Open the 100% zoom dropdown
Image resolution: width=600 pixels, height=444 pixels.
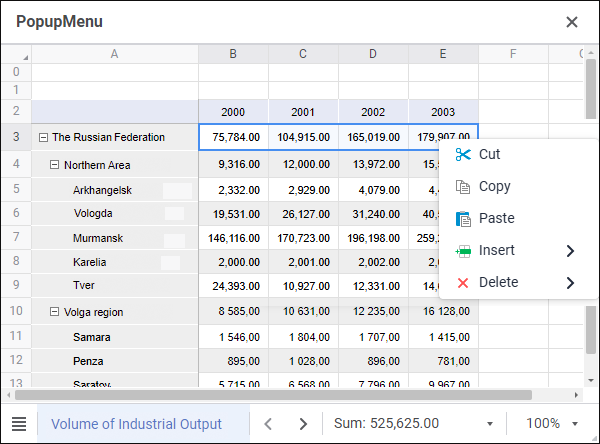click(x=552, y=424)
